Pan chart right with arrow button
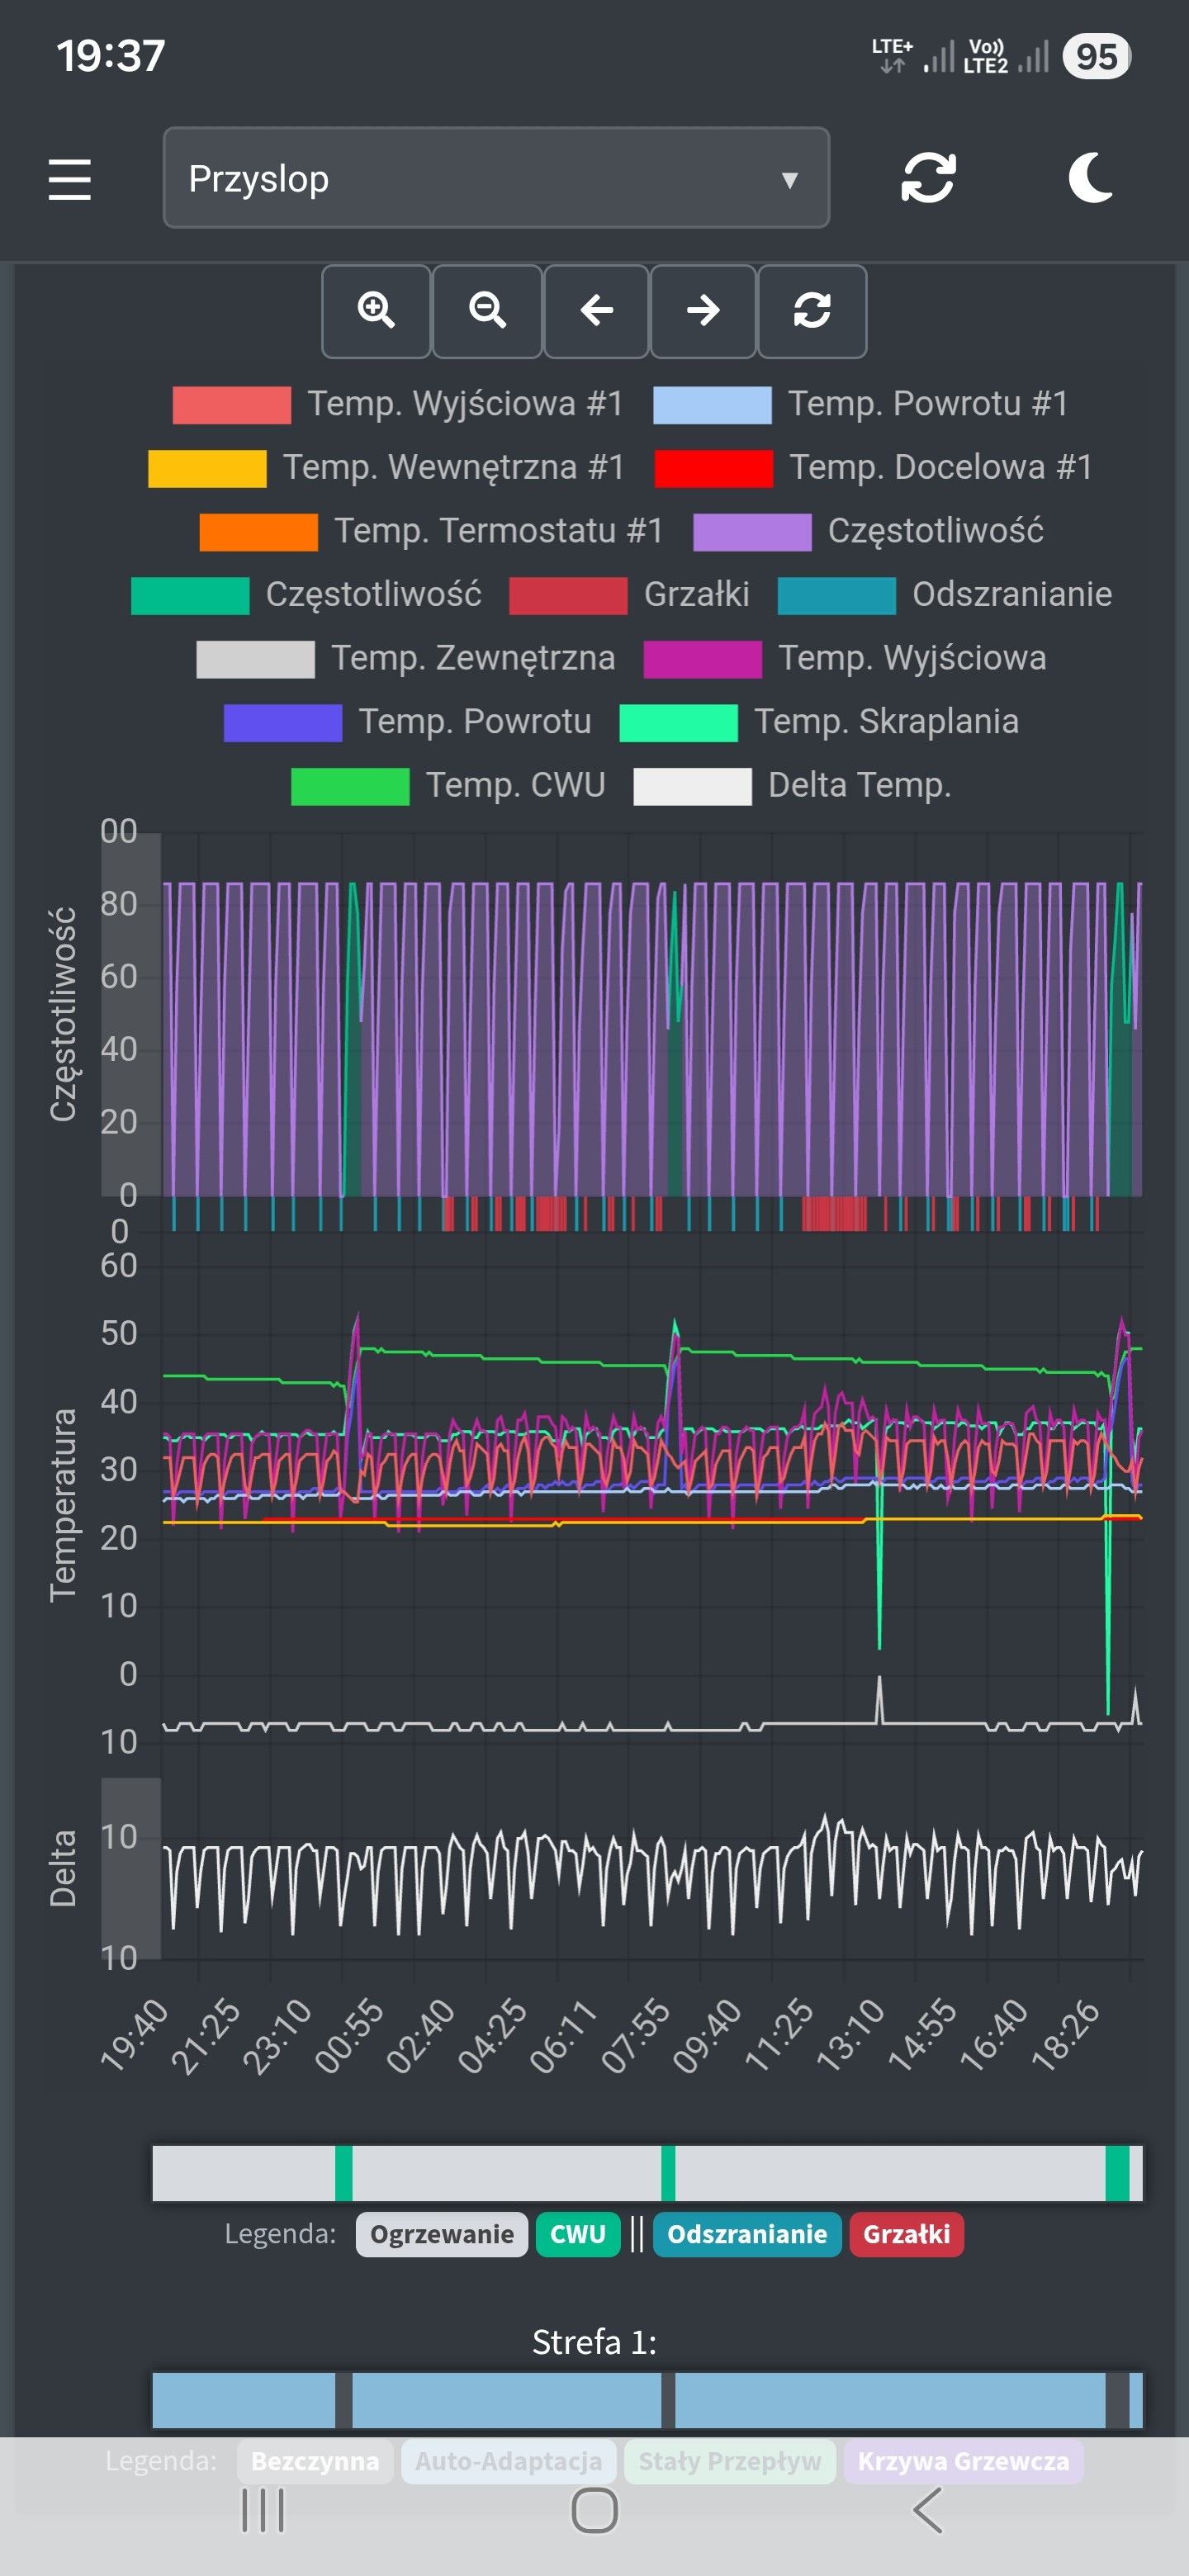This screenshot has height=2576, width=1189. (703, 311)
